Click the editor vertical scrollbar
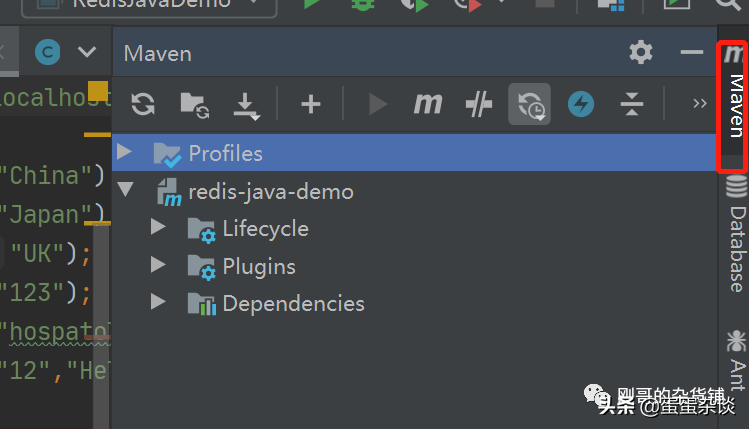 point(101,325)
